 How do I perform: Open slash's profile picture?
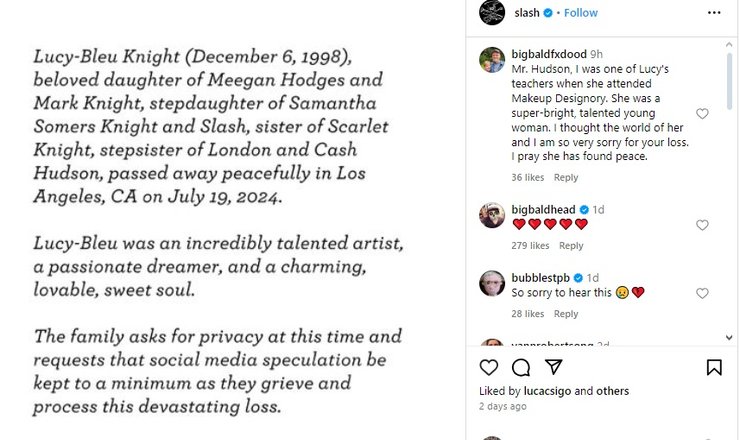492,13
